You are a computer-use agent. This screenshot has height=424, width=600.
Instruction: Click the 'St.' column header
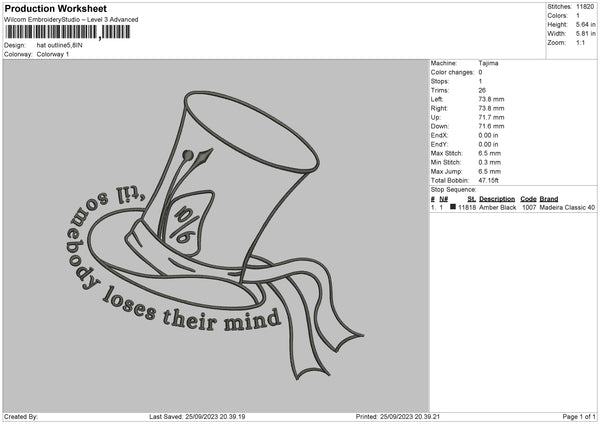tap(472, 199)
